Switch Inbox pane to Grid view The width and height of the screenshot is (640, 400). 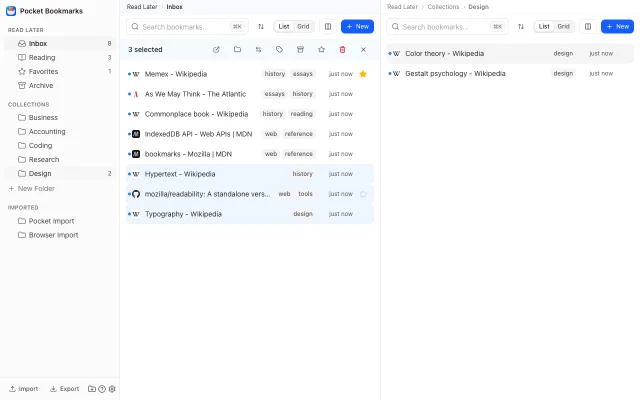tap(303, 27)
